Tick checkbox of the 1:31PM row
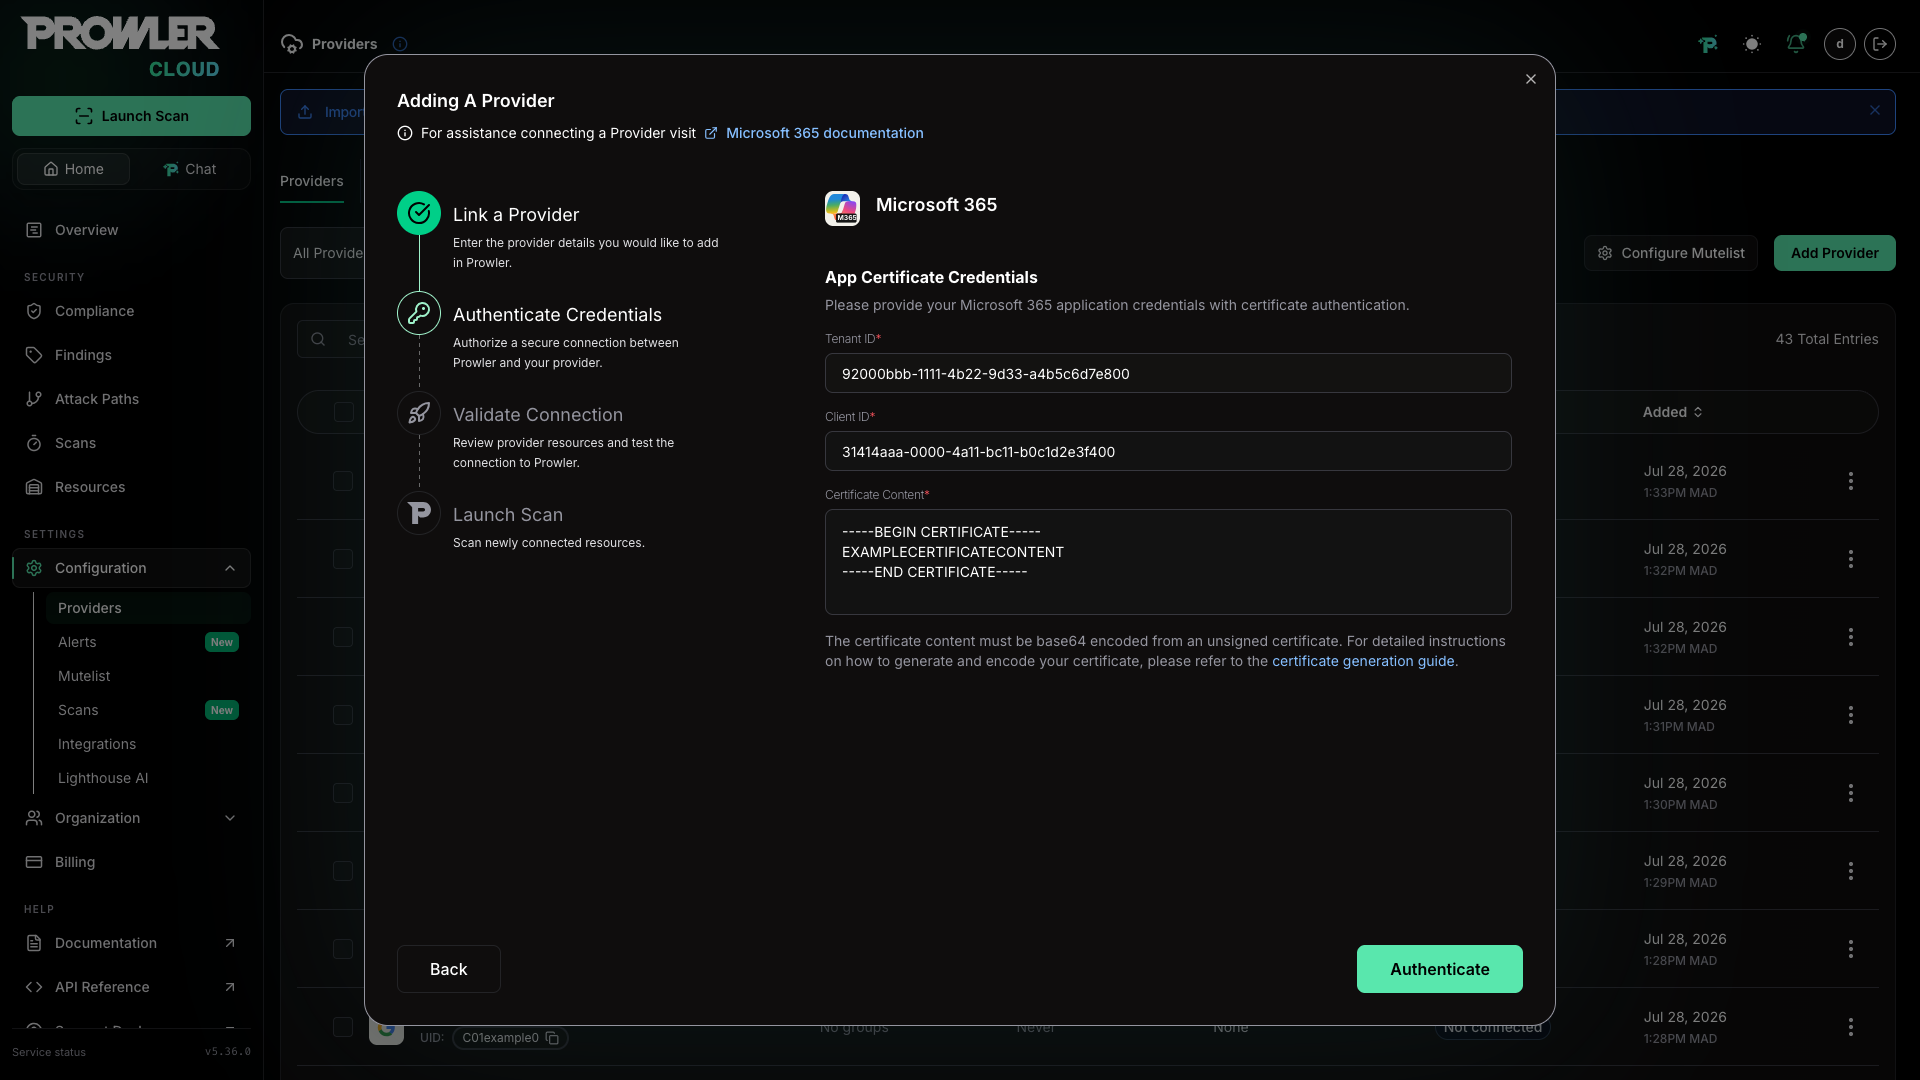This screenshot has height=1080, width=1920. [x=343, y=715]
